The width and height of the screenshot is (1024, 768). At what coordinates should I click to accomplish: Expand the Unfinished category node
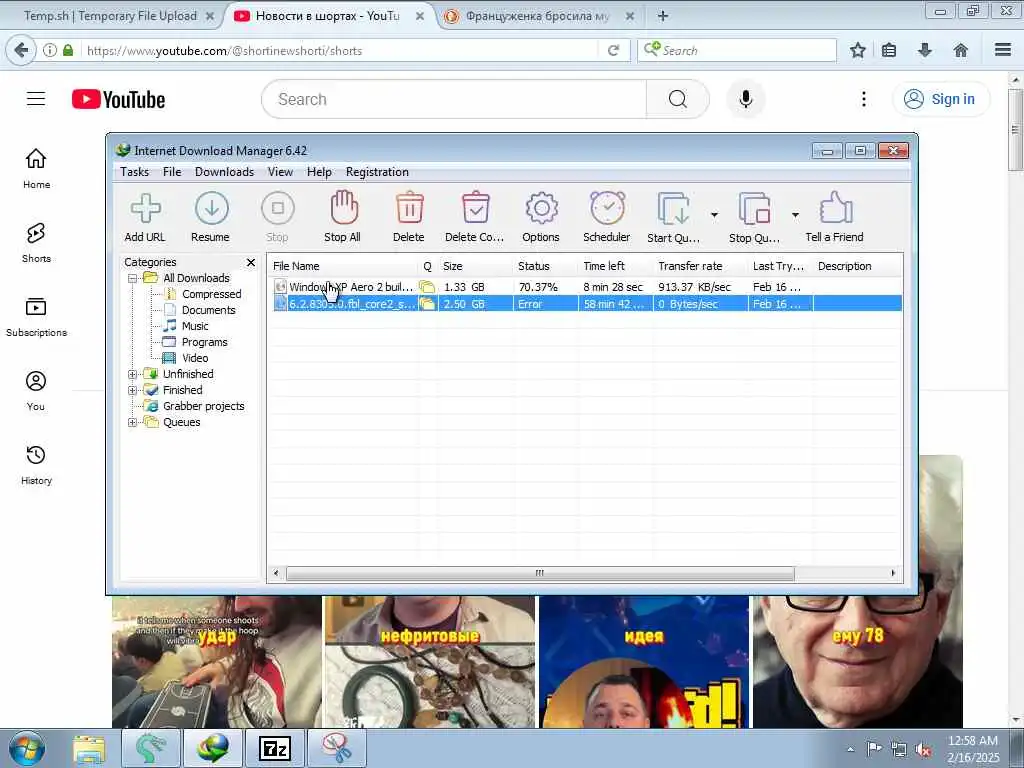click(x=133, y=374)
